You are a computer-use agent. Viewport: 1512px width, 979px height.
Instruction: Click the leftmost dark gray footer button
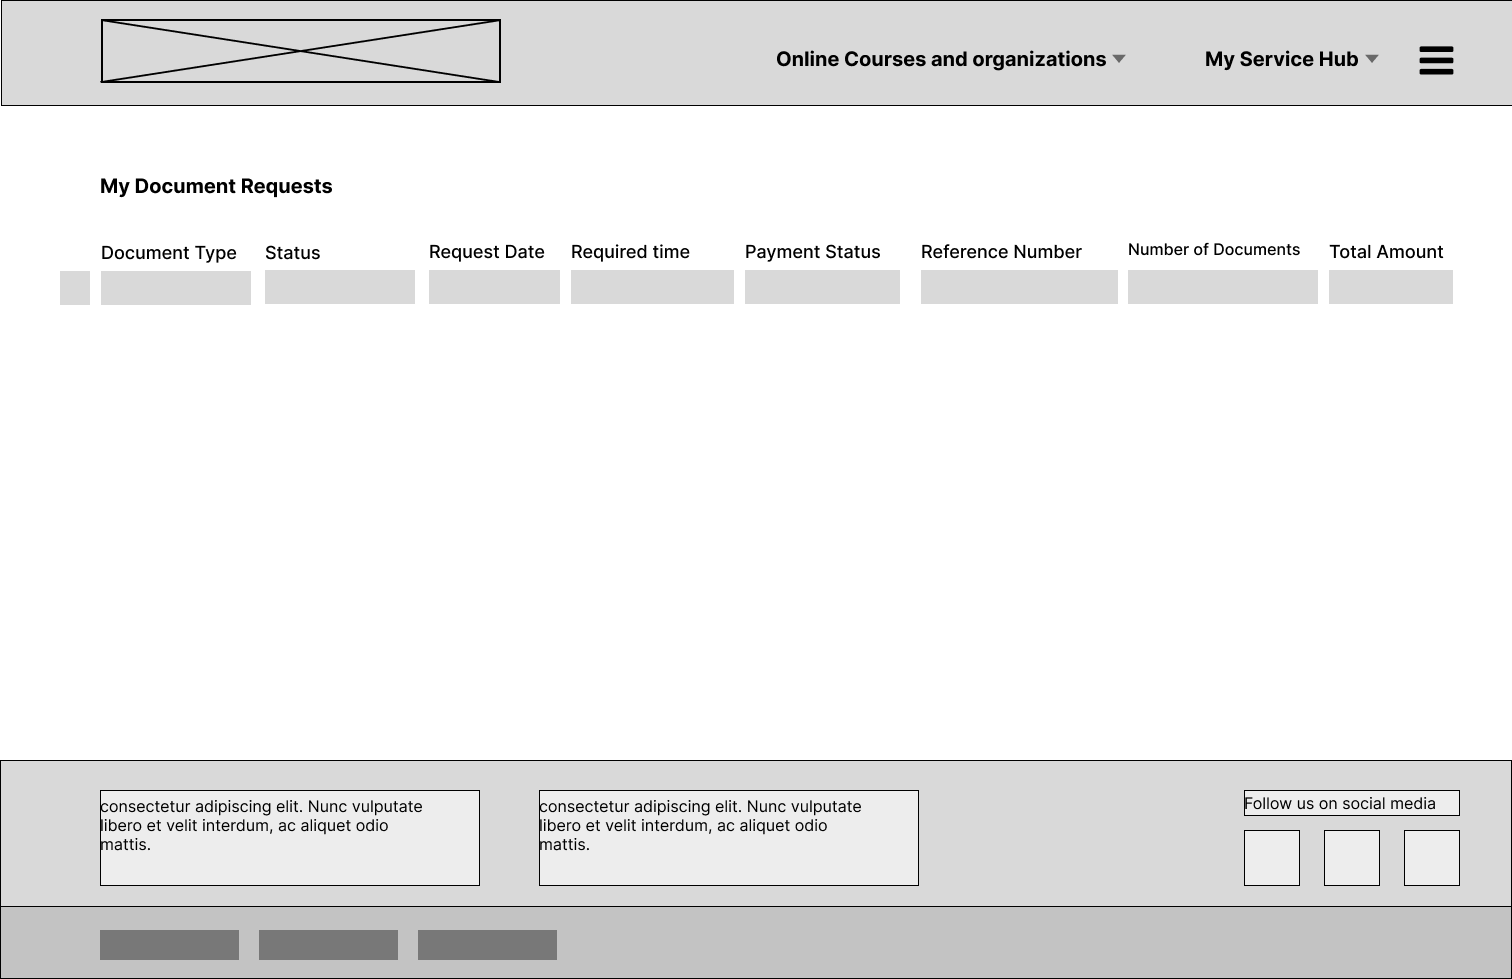tap(169, 945)
